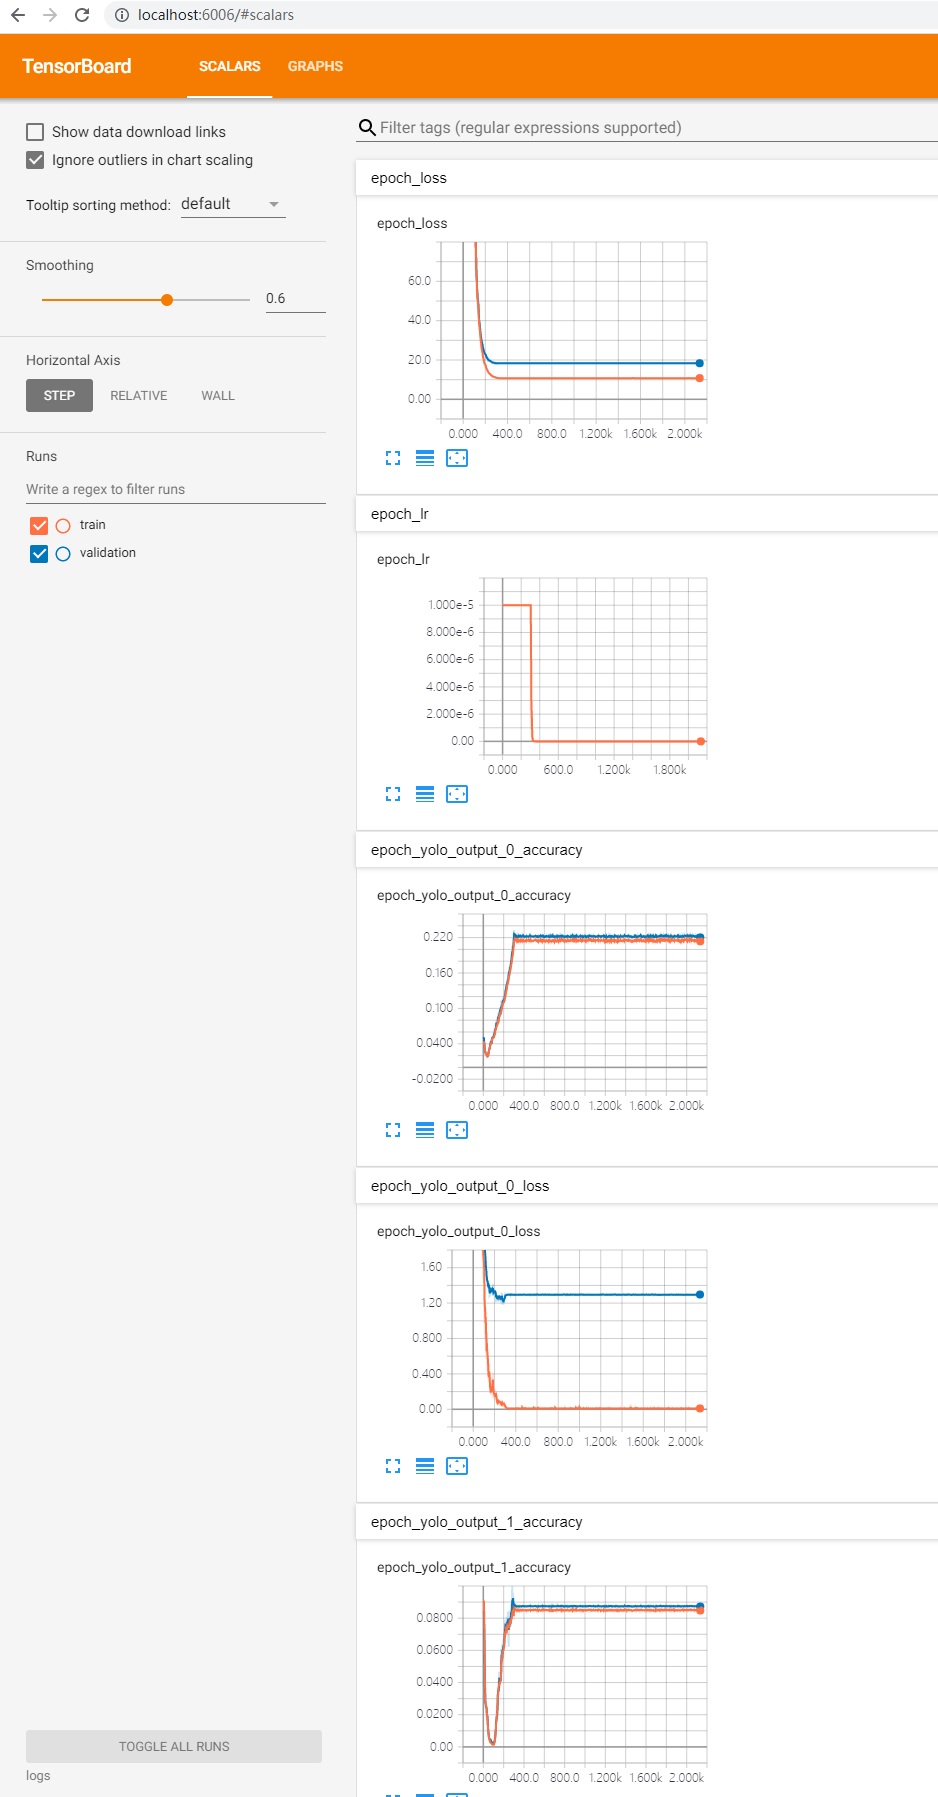Collapse the epoch_loss section header
This screenshot has height=1797, width=938.
click(647, 178)
